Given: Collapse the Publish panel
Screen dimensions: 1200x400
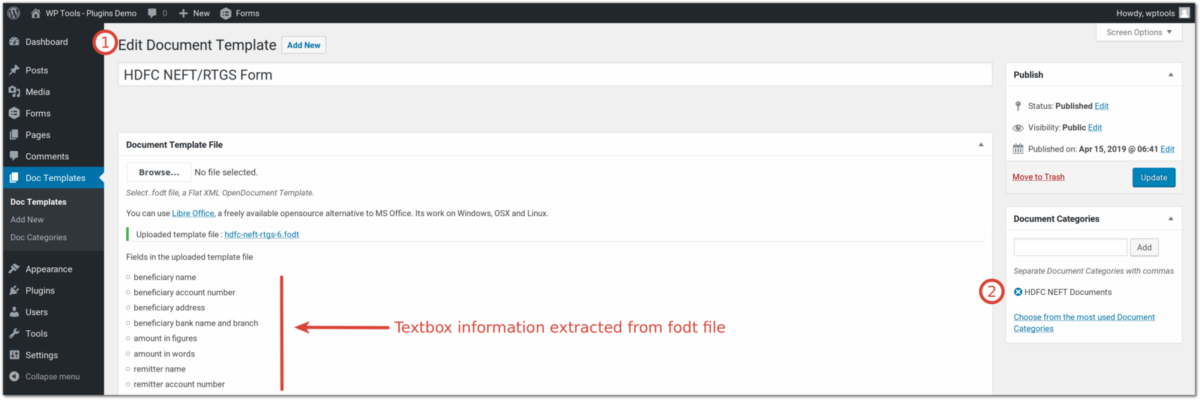Looking at the screenshot, I should coord(1171,75).
